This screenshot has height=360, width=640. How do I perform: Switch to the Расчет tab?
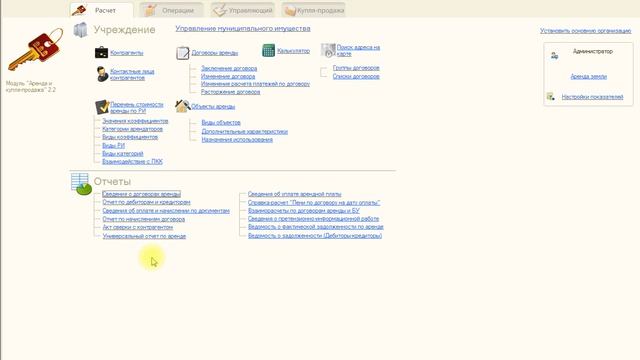(x=101, y=10)
